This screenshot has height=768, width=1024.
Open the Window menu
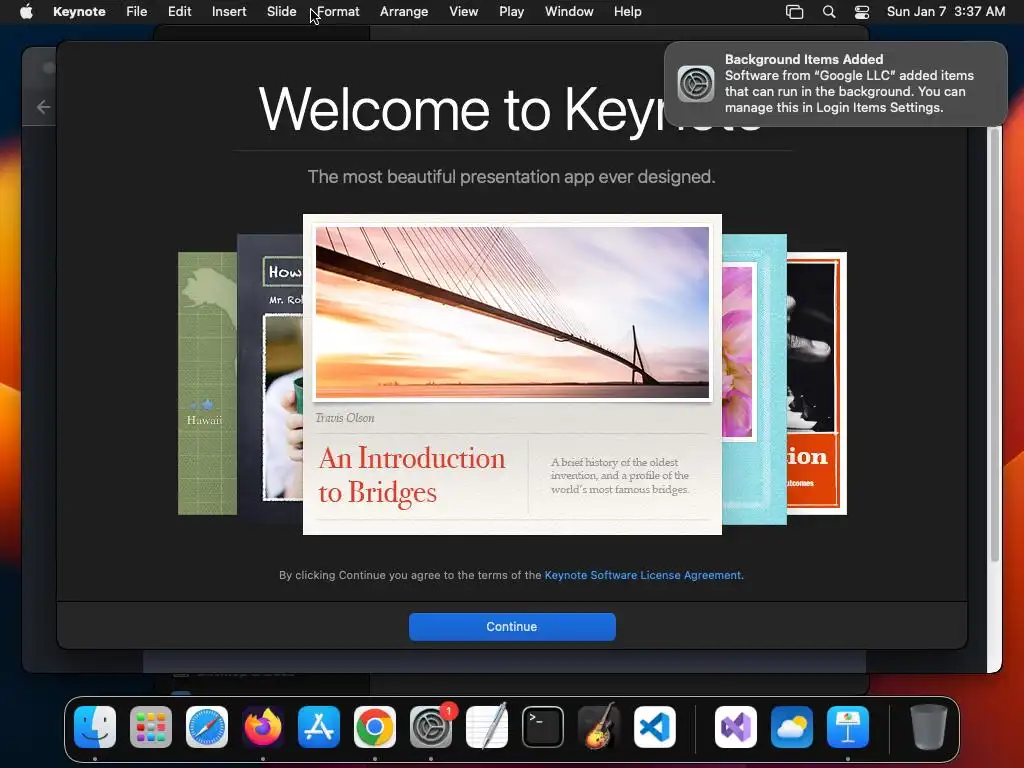tap(569, 12)
